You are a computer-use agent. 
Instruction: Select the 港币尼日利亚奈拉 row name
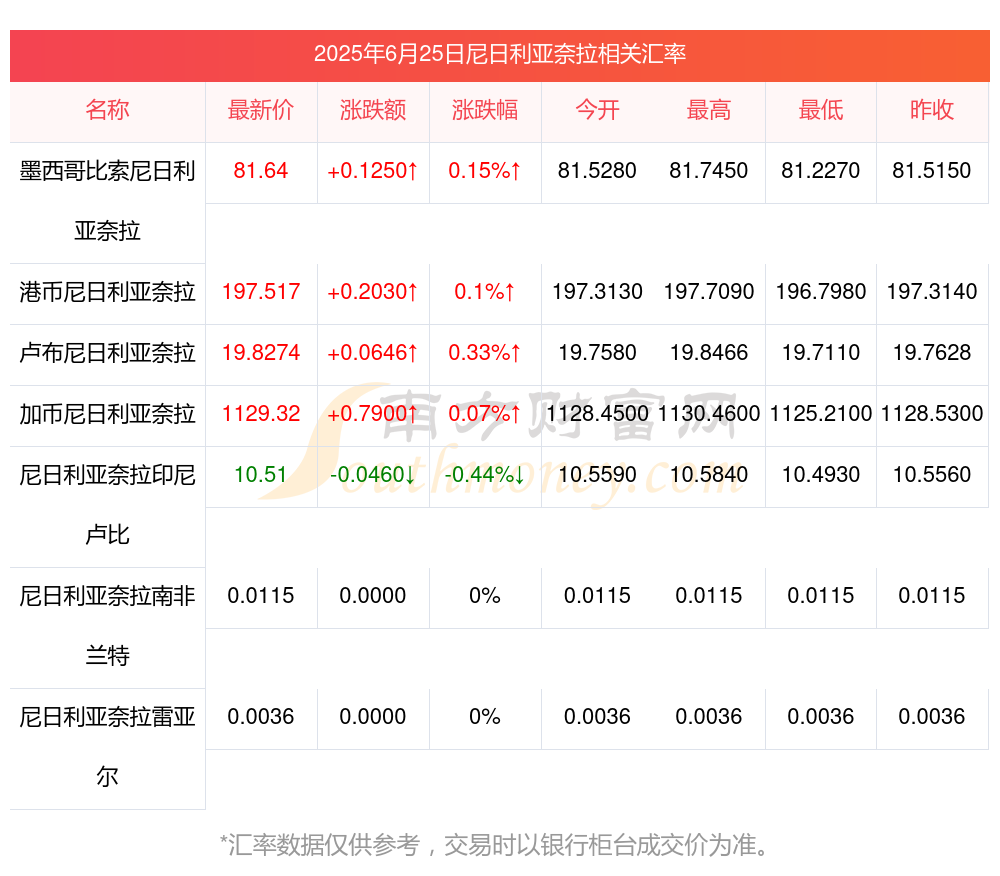pos(107,292)
